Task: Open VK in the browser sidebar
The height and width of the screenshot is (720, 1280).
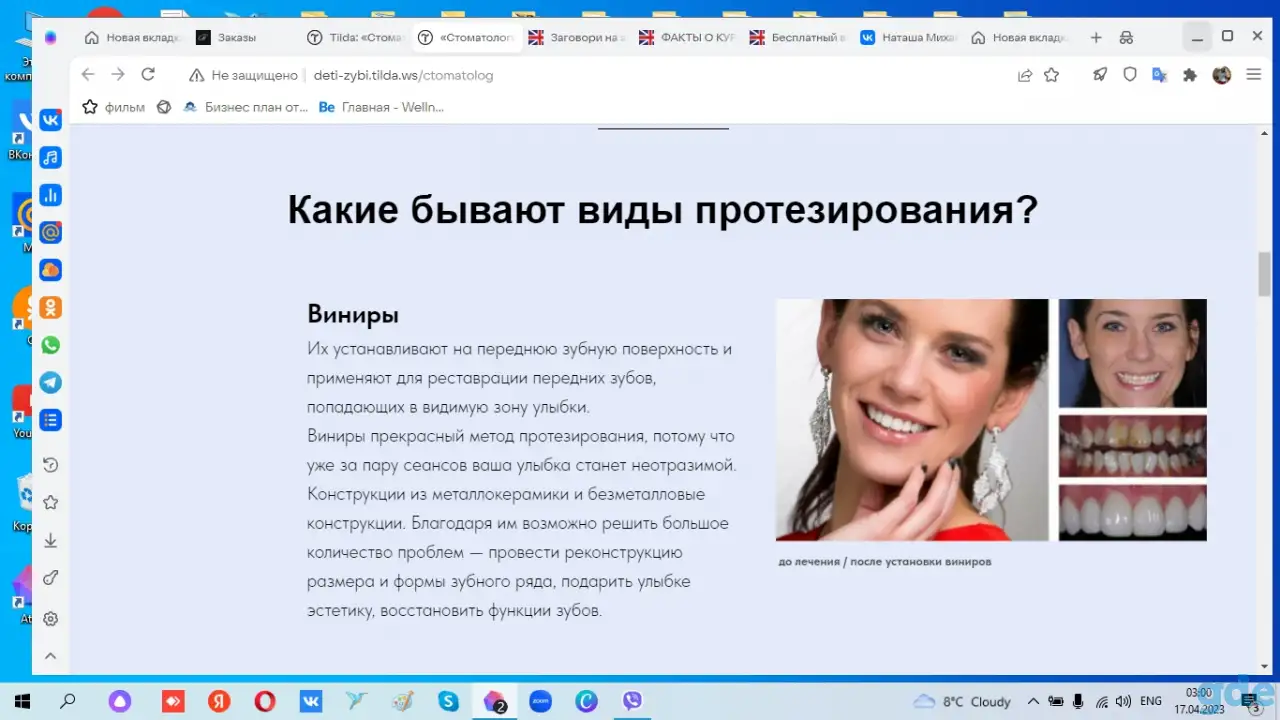Action: point(50,120)
